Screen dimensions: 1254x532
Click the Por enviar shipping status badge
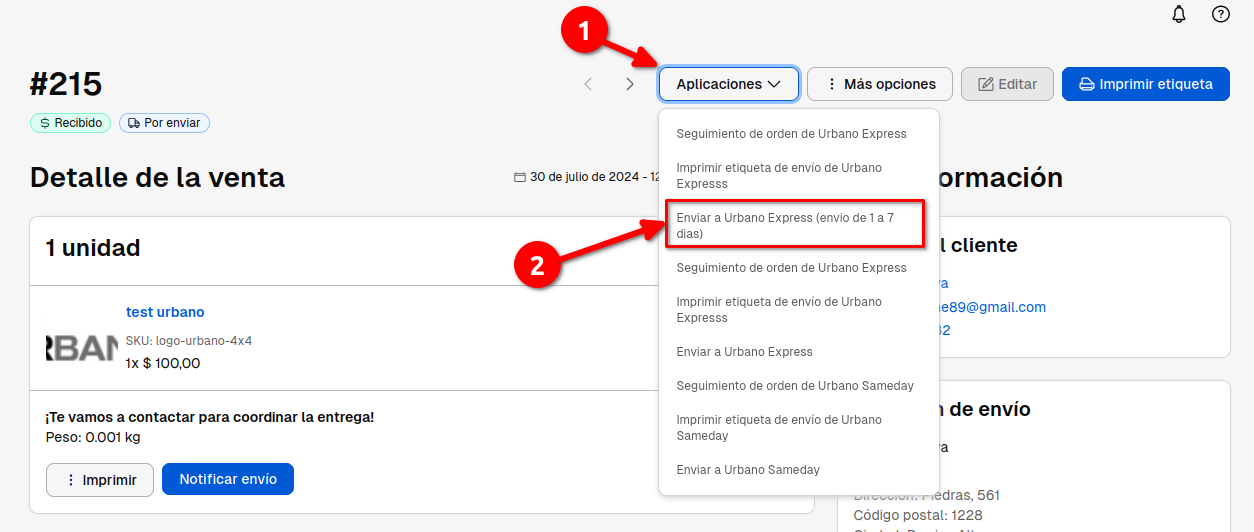(x=164, y=123)
